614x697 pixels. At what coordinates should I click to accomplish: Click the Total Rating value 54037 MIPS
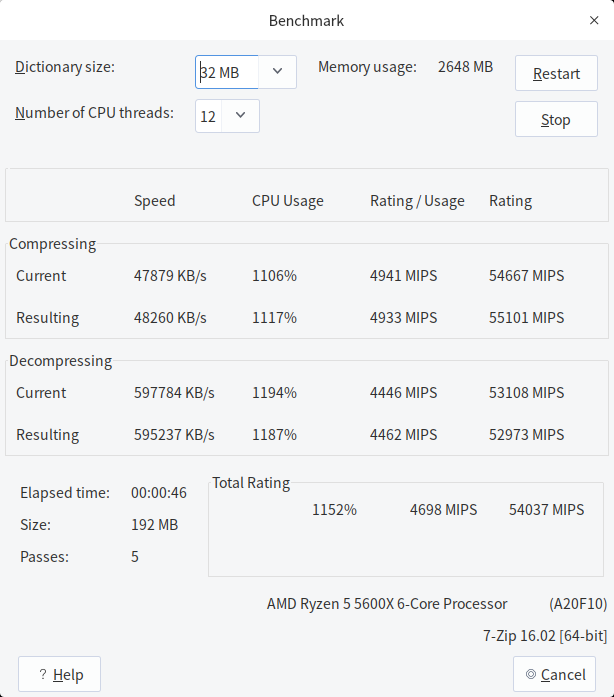pos(546,510)
